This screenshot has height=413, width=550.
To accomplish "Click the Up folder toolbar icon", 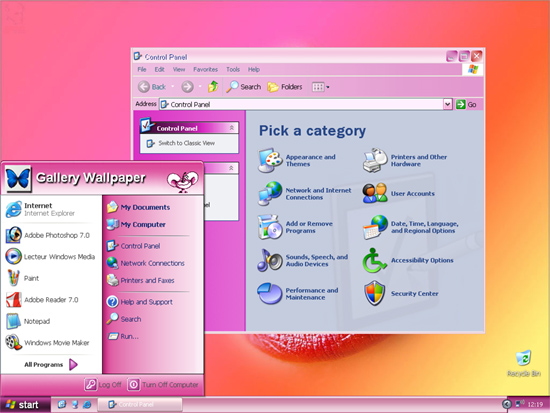I will pos(213,86).
